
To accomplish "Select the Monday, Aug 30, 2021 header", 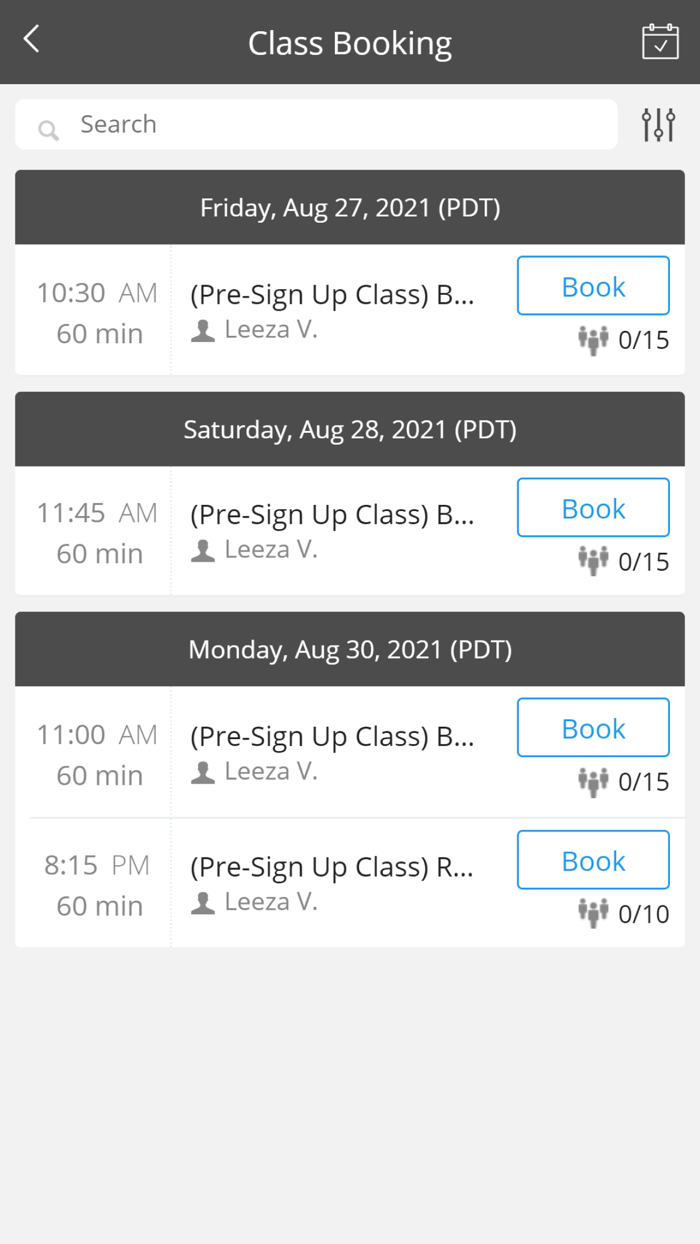I will tap(350, 649).
